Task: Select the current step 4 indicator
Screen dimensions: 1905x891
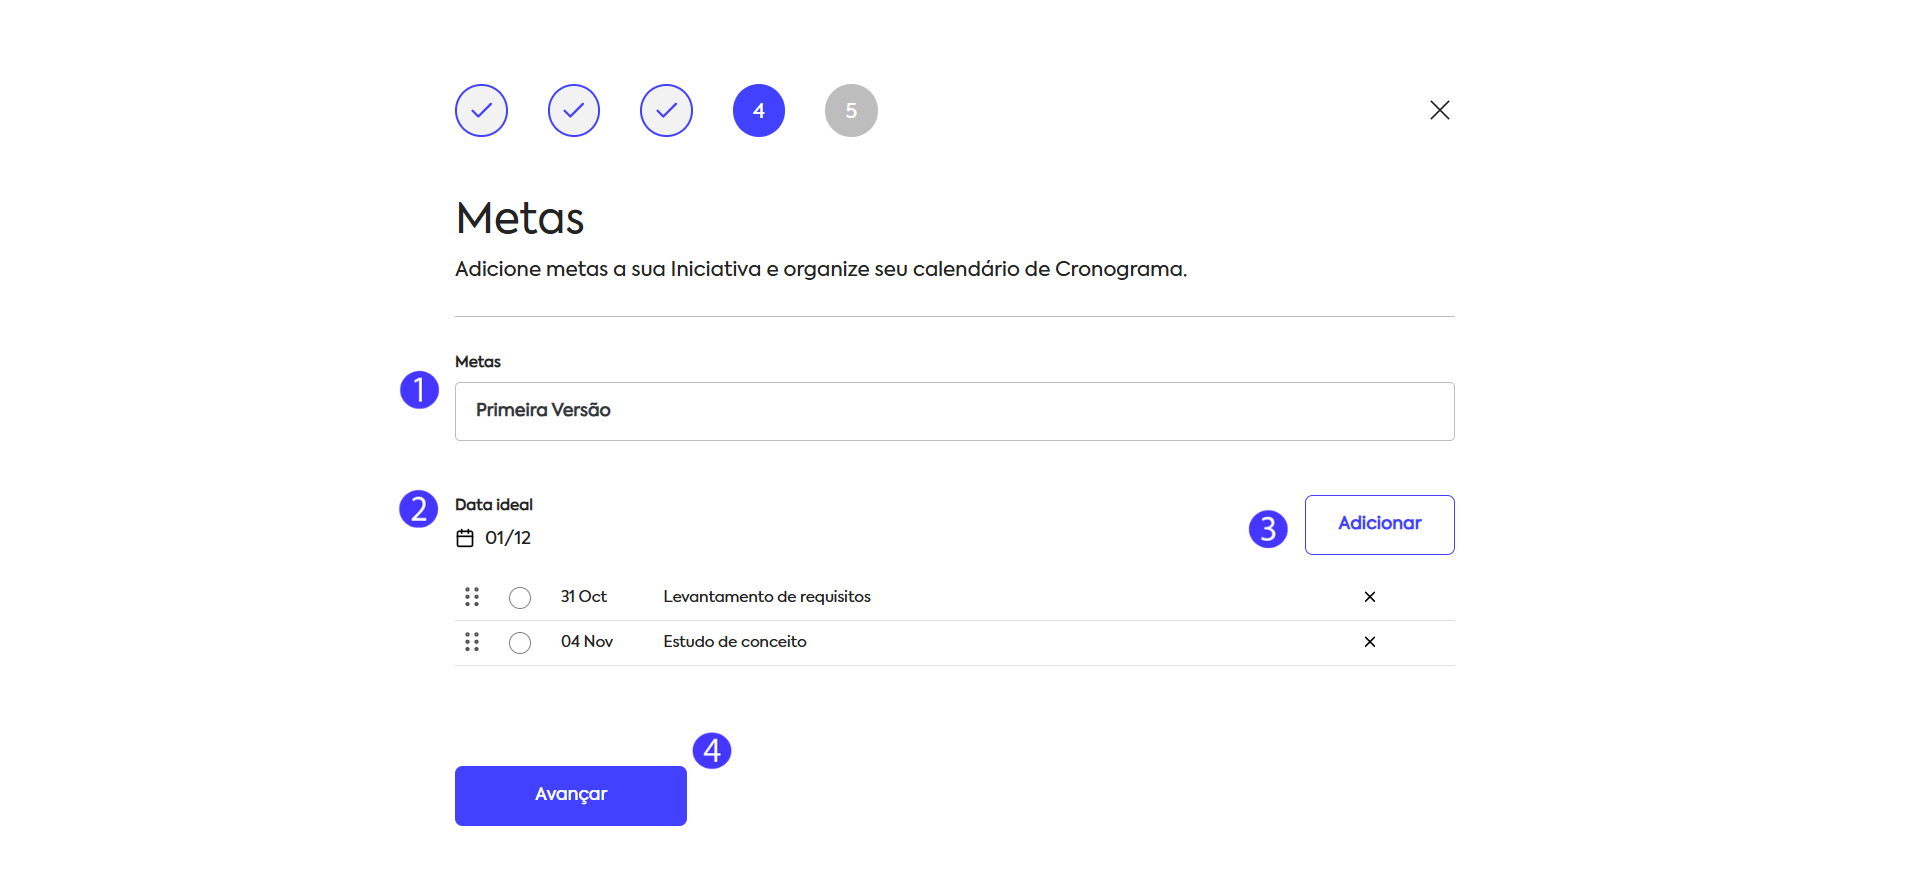Action: (x=759, y=111)
